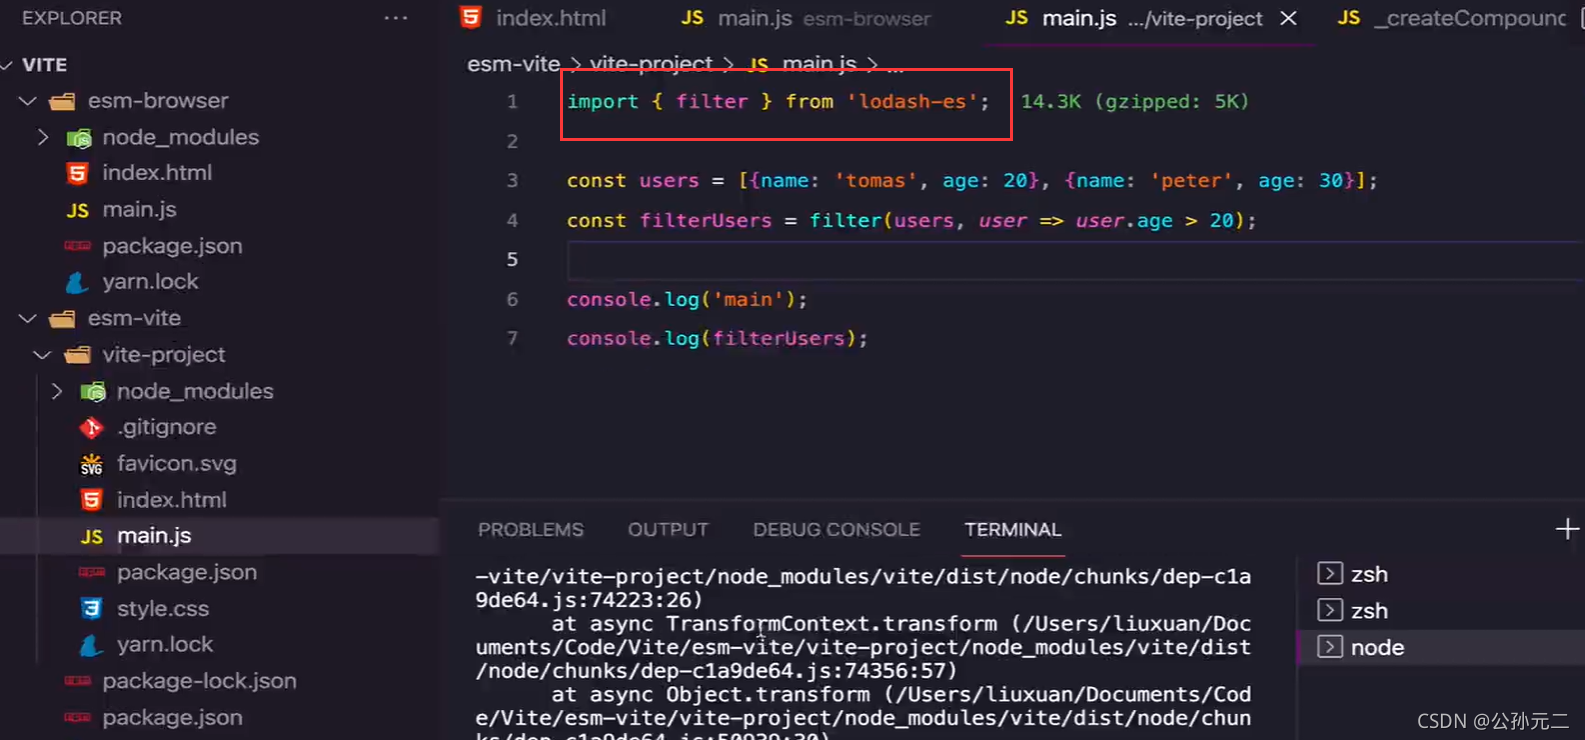1585x740 pixels.
Task: Open style.css file
Action: tap(162, 608)
